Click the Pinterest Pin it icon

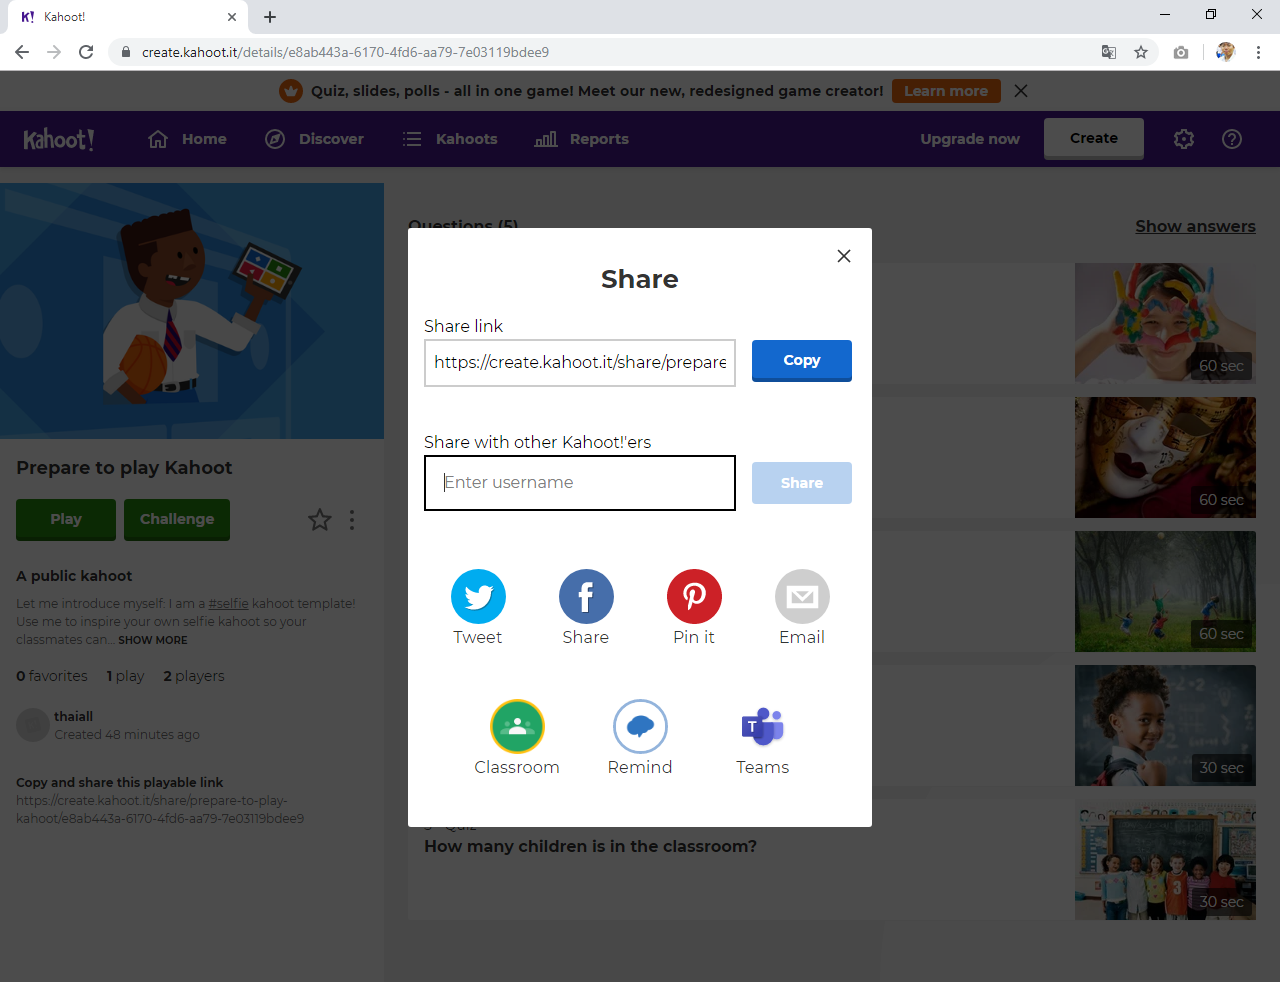point(694,597)
